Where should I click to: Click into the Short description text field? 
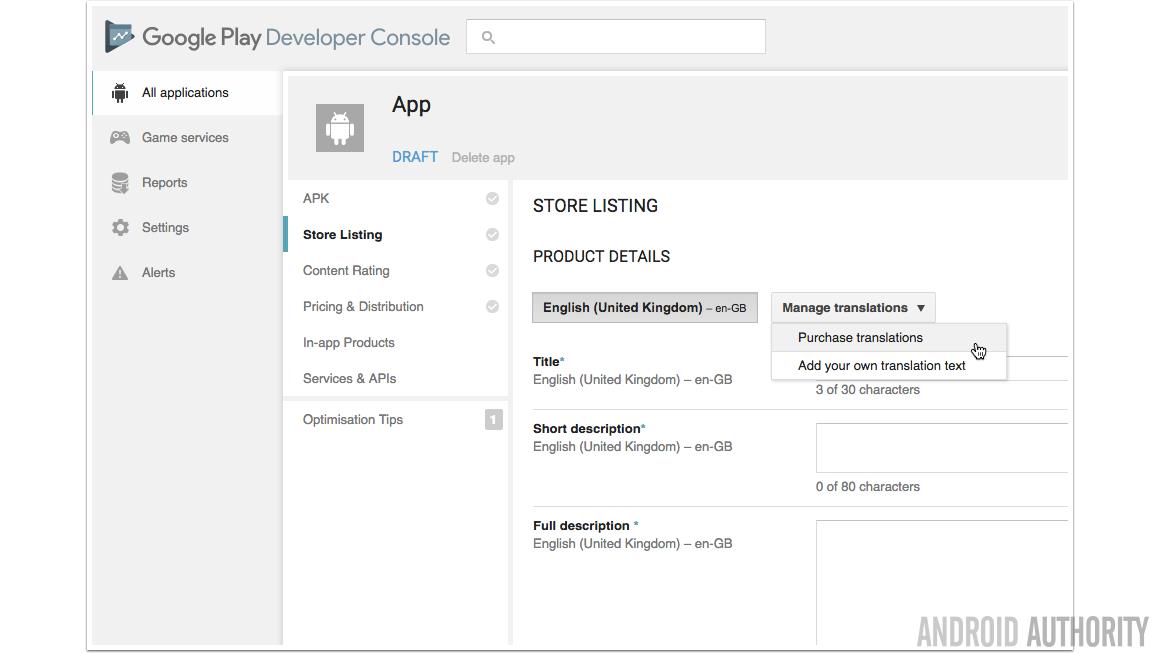[940, 448]
